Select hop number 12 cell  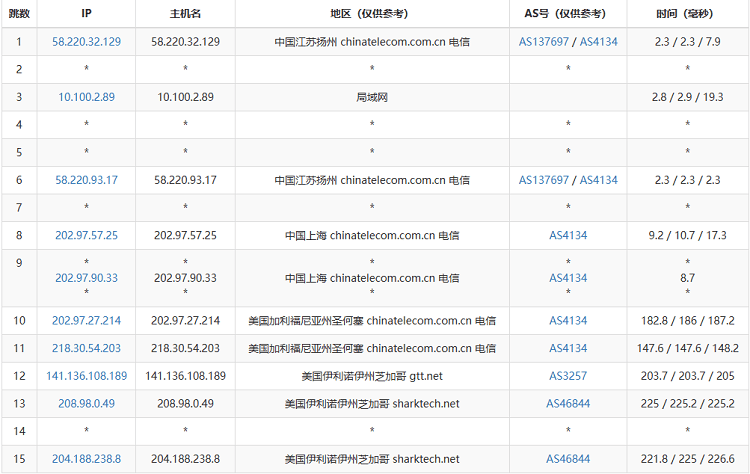(x=19, y=376)
